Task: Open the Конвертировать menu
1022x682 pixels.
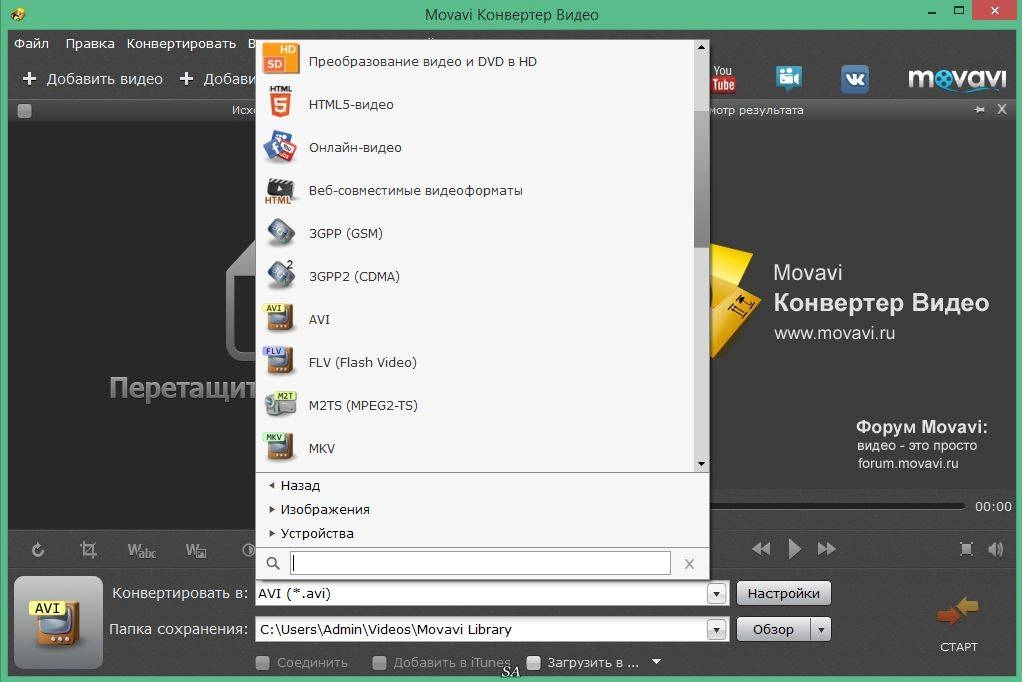Action: pos(181,44)
